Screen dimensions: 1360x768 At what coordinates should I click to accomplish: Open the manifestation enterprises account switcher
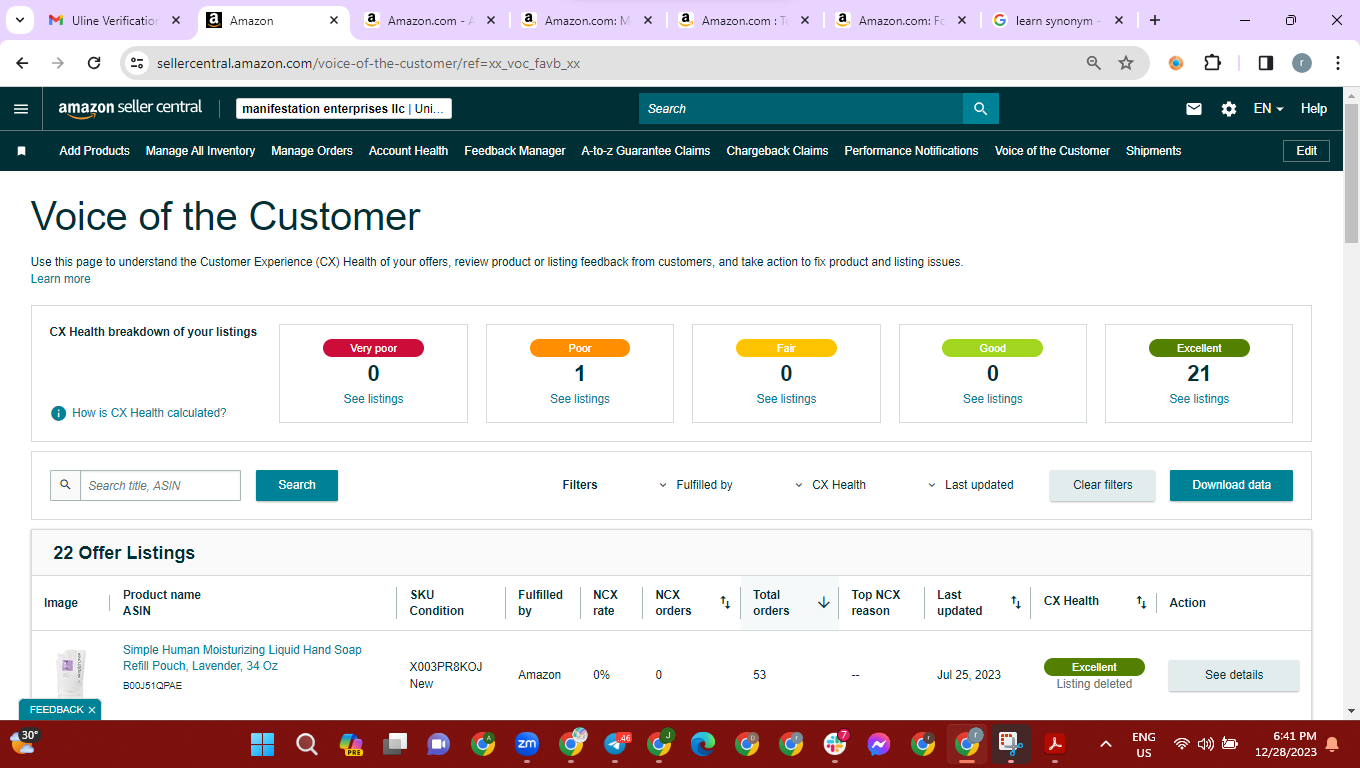coord(344,109)
